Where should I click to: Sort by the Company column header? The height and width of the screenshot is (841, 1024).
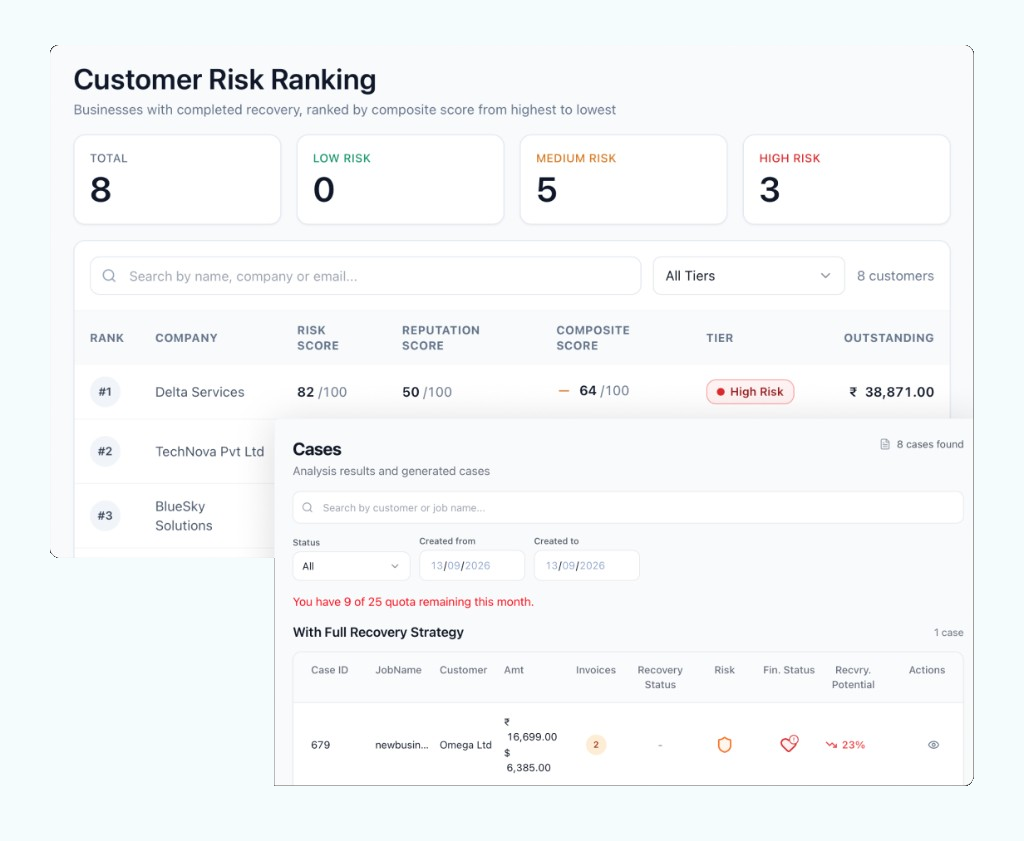[186, 338]
